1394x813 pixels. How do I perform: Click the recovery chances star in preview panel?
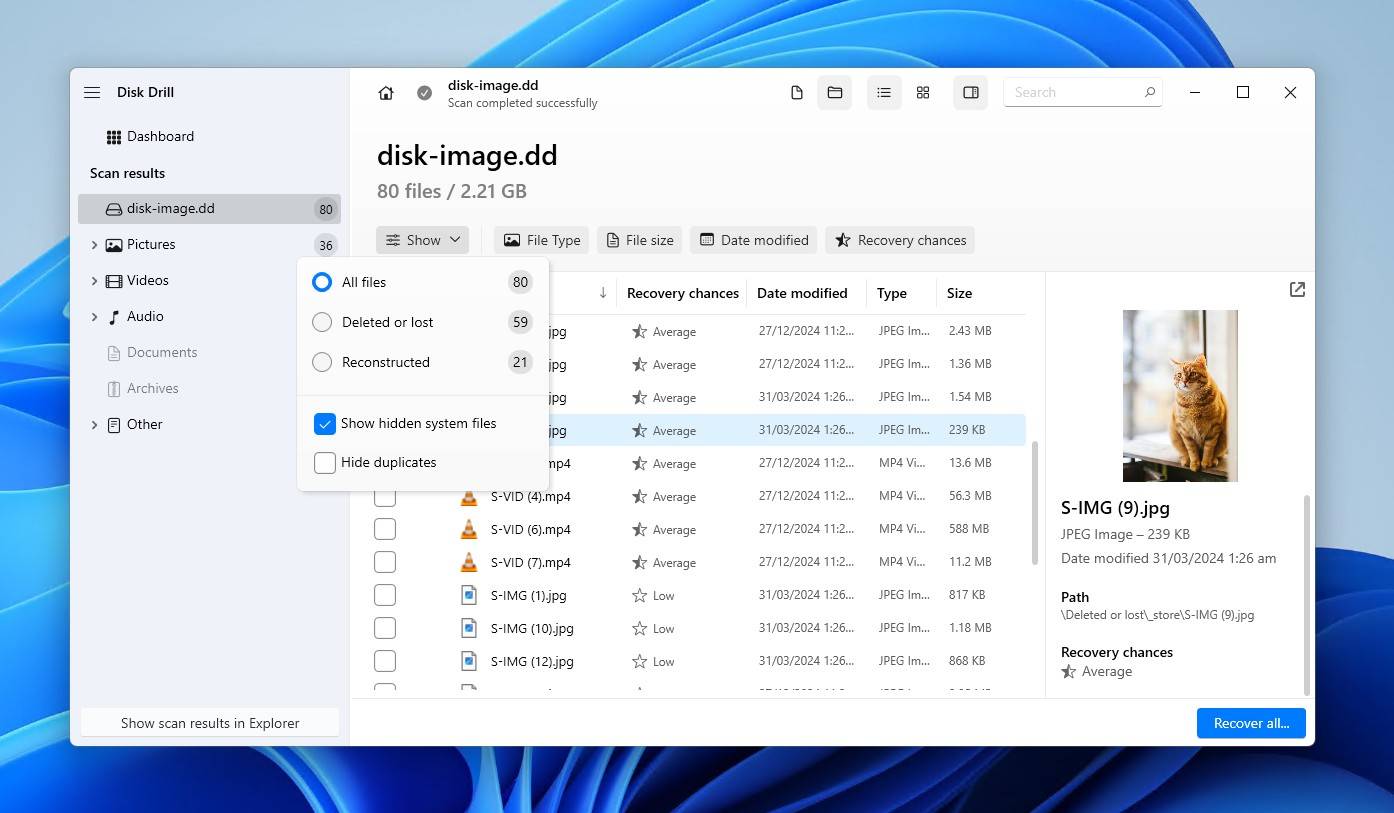(x=1069, y=672)
